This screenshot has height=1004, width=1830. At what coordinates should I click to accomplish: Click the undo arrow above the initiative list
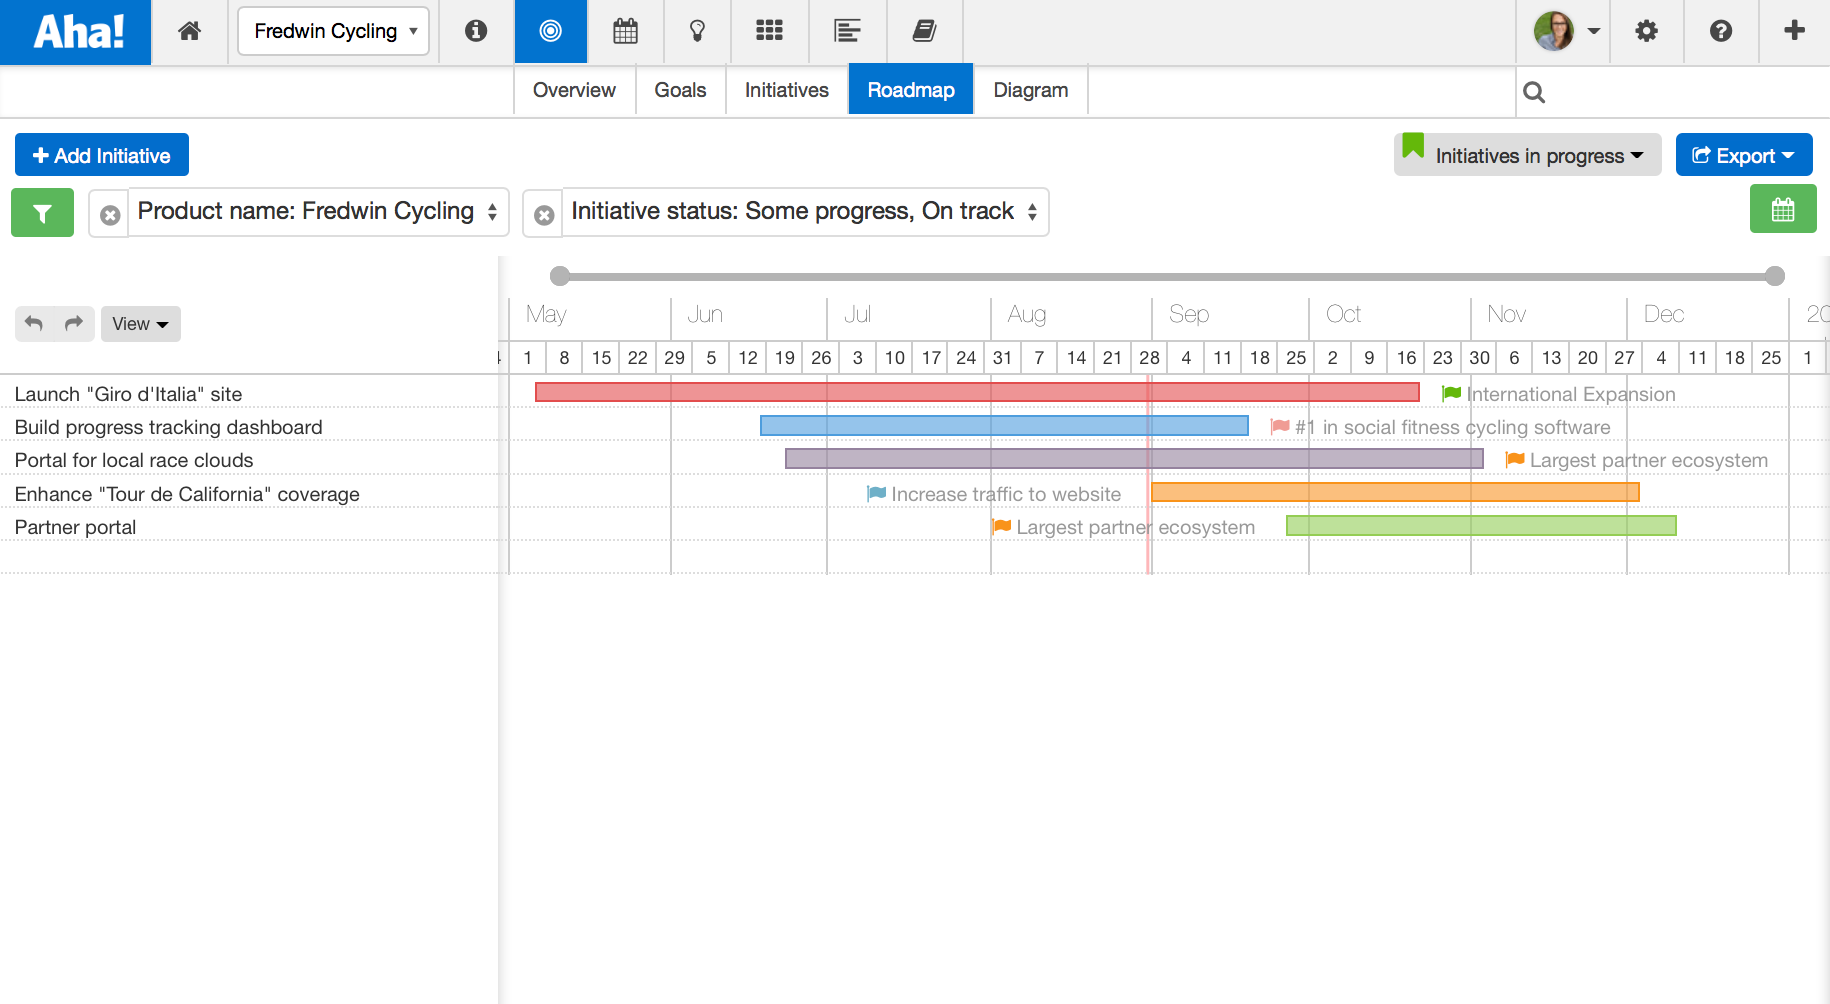[x=33, y=323]
